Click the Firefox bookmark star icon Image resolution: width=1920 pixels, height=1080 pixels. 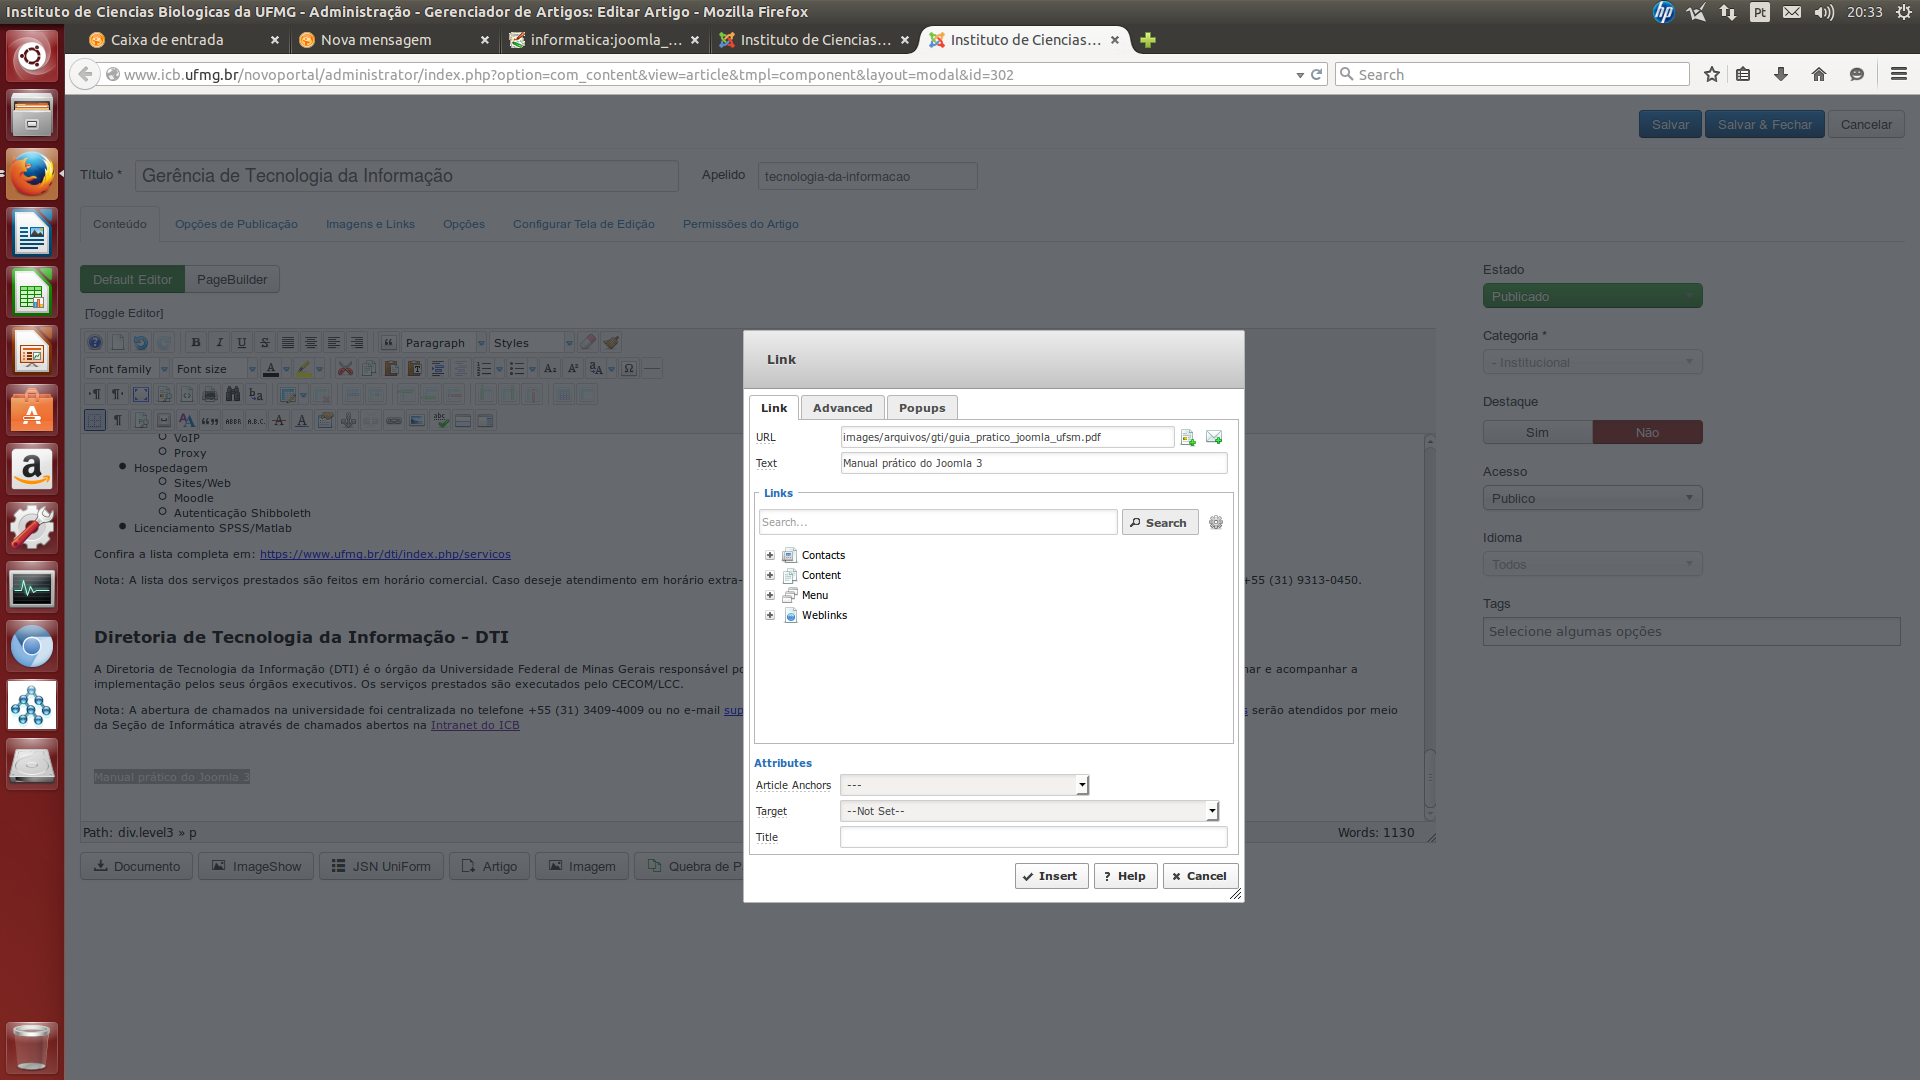[1712, 74]
